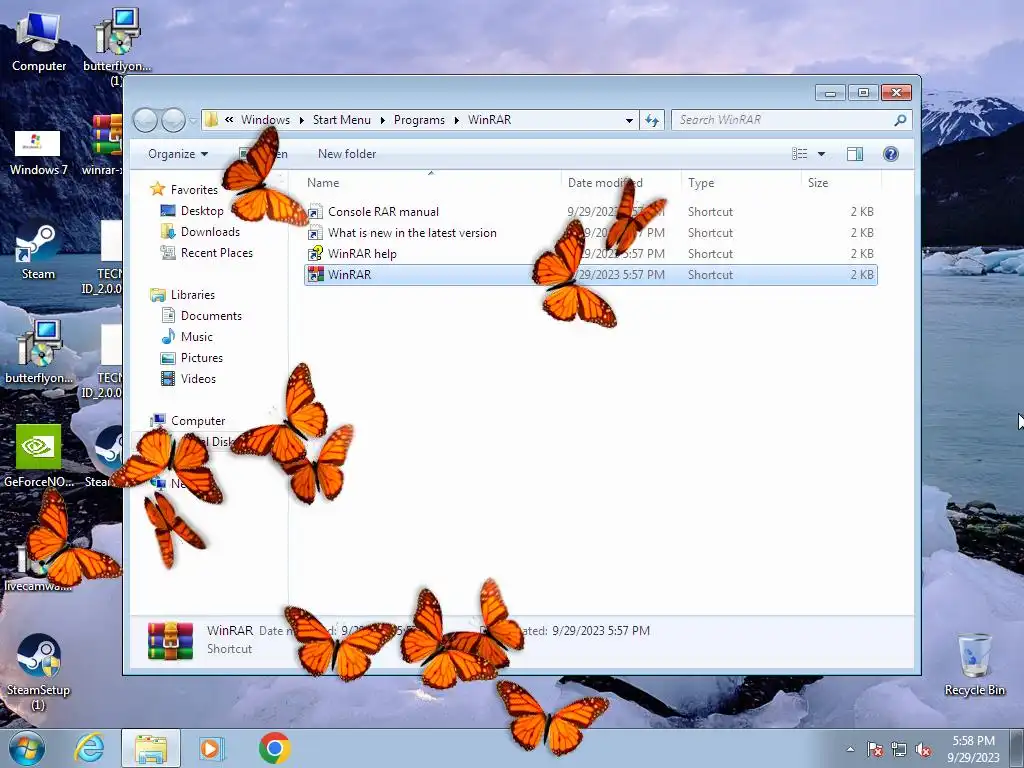Select What is new in the latest version

(x=591, y=232)
